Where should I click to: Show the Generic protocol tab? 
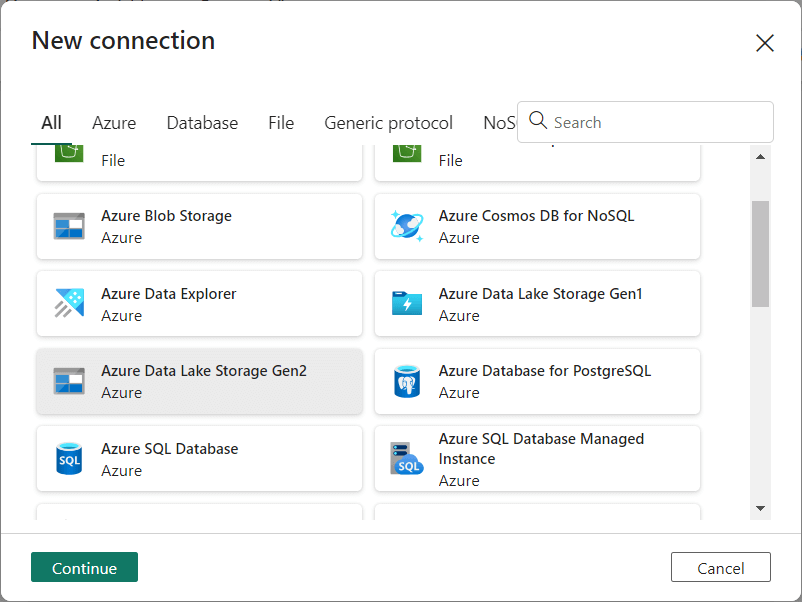point(388,123)
